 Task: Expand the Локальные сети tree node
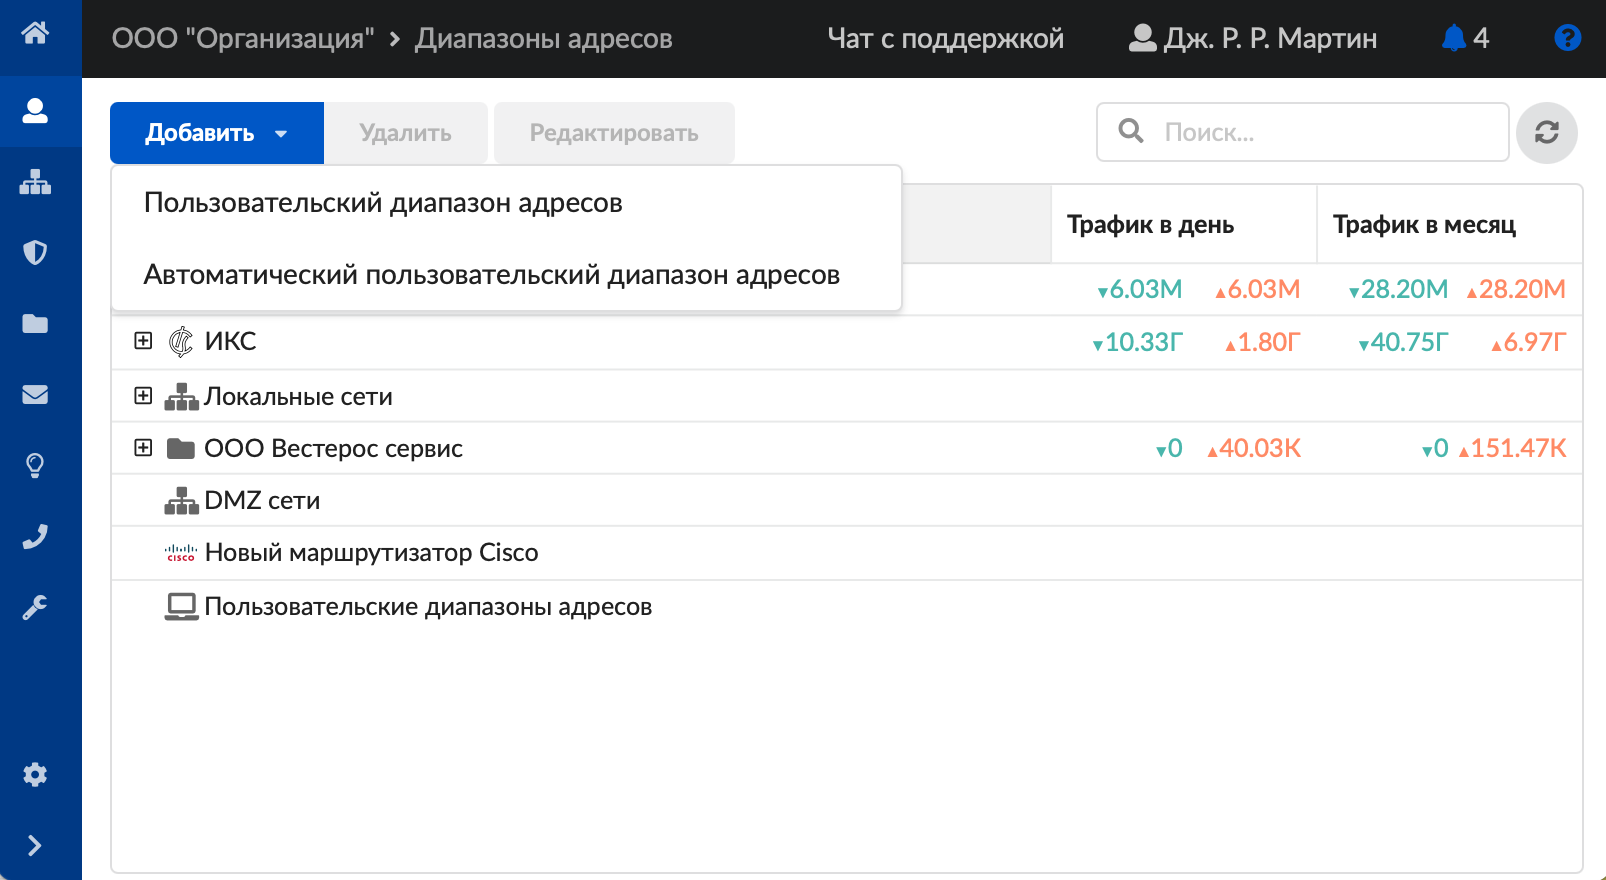pyautogui.click(x=143, y=396)
